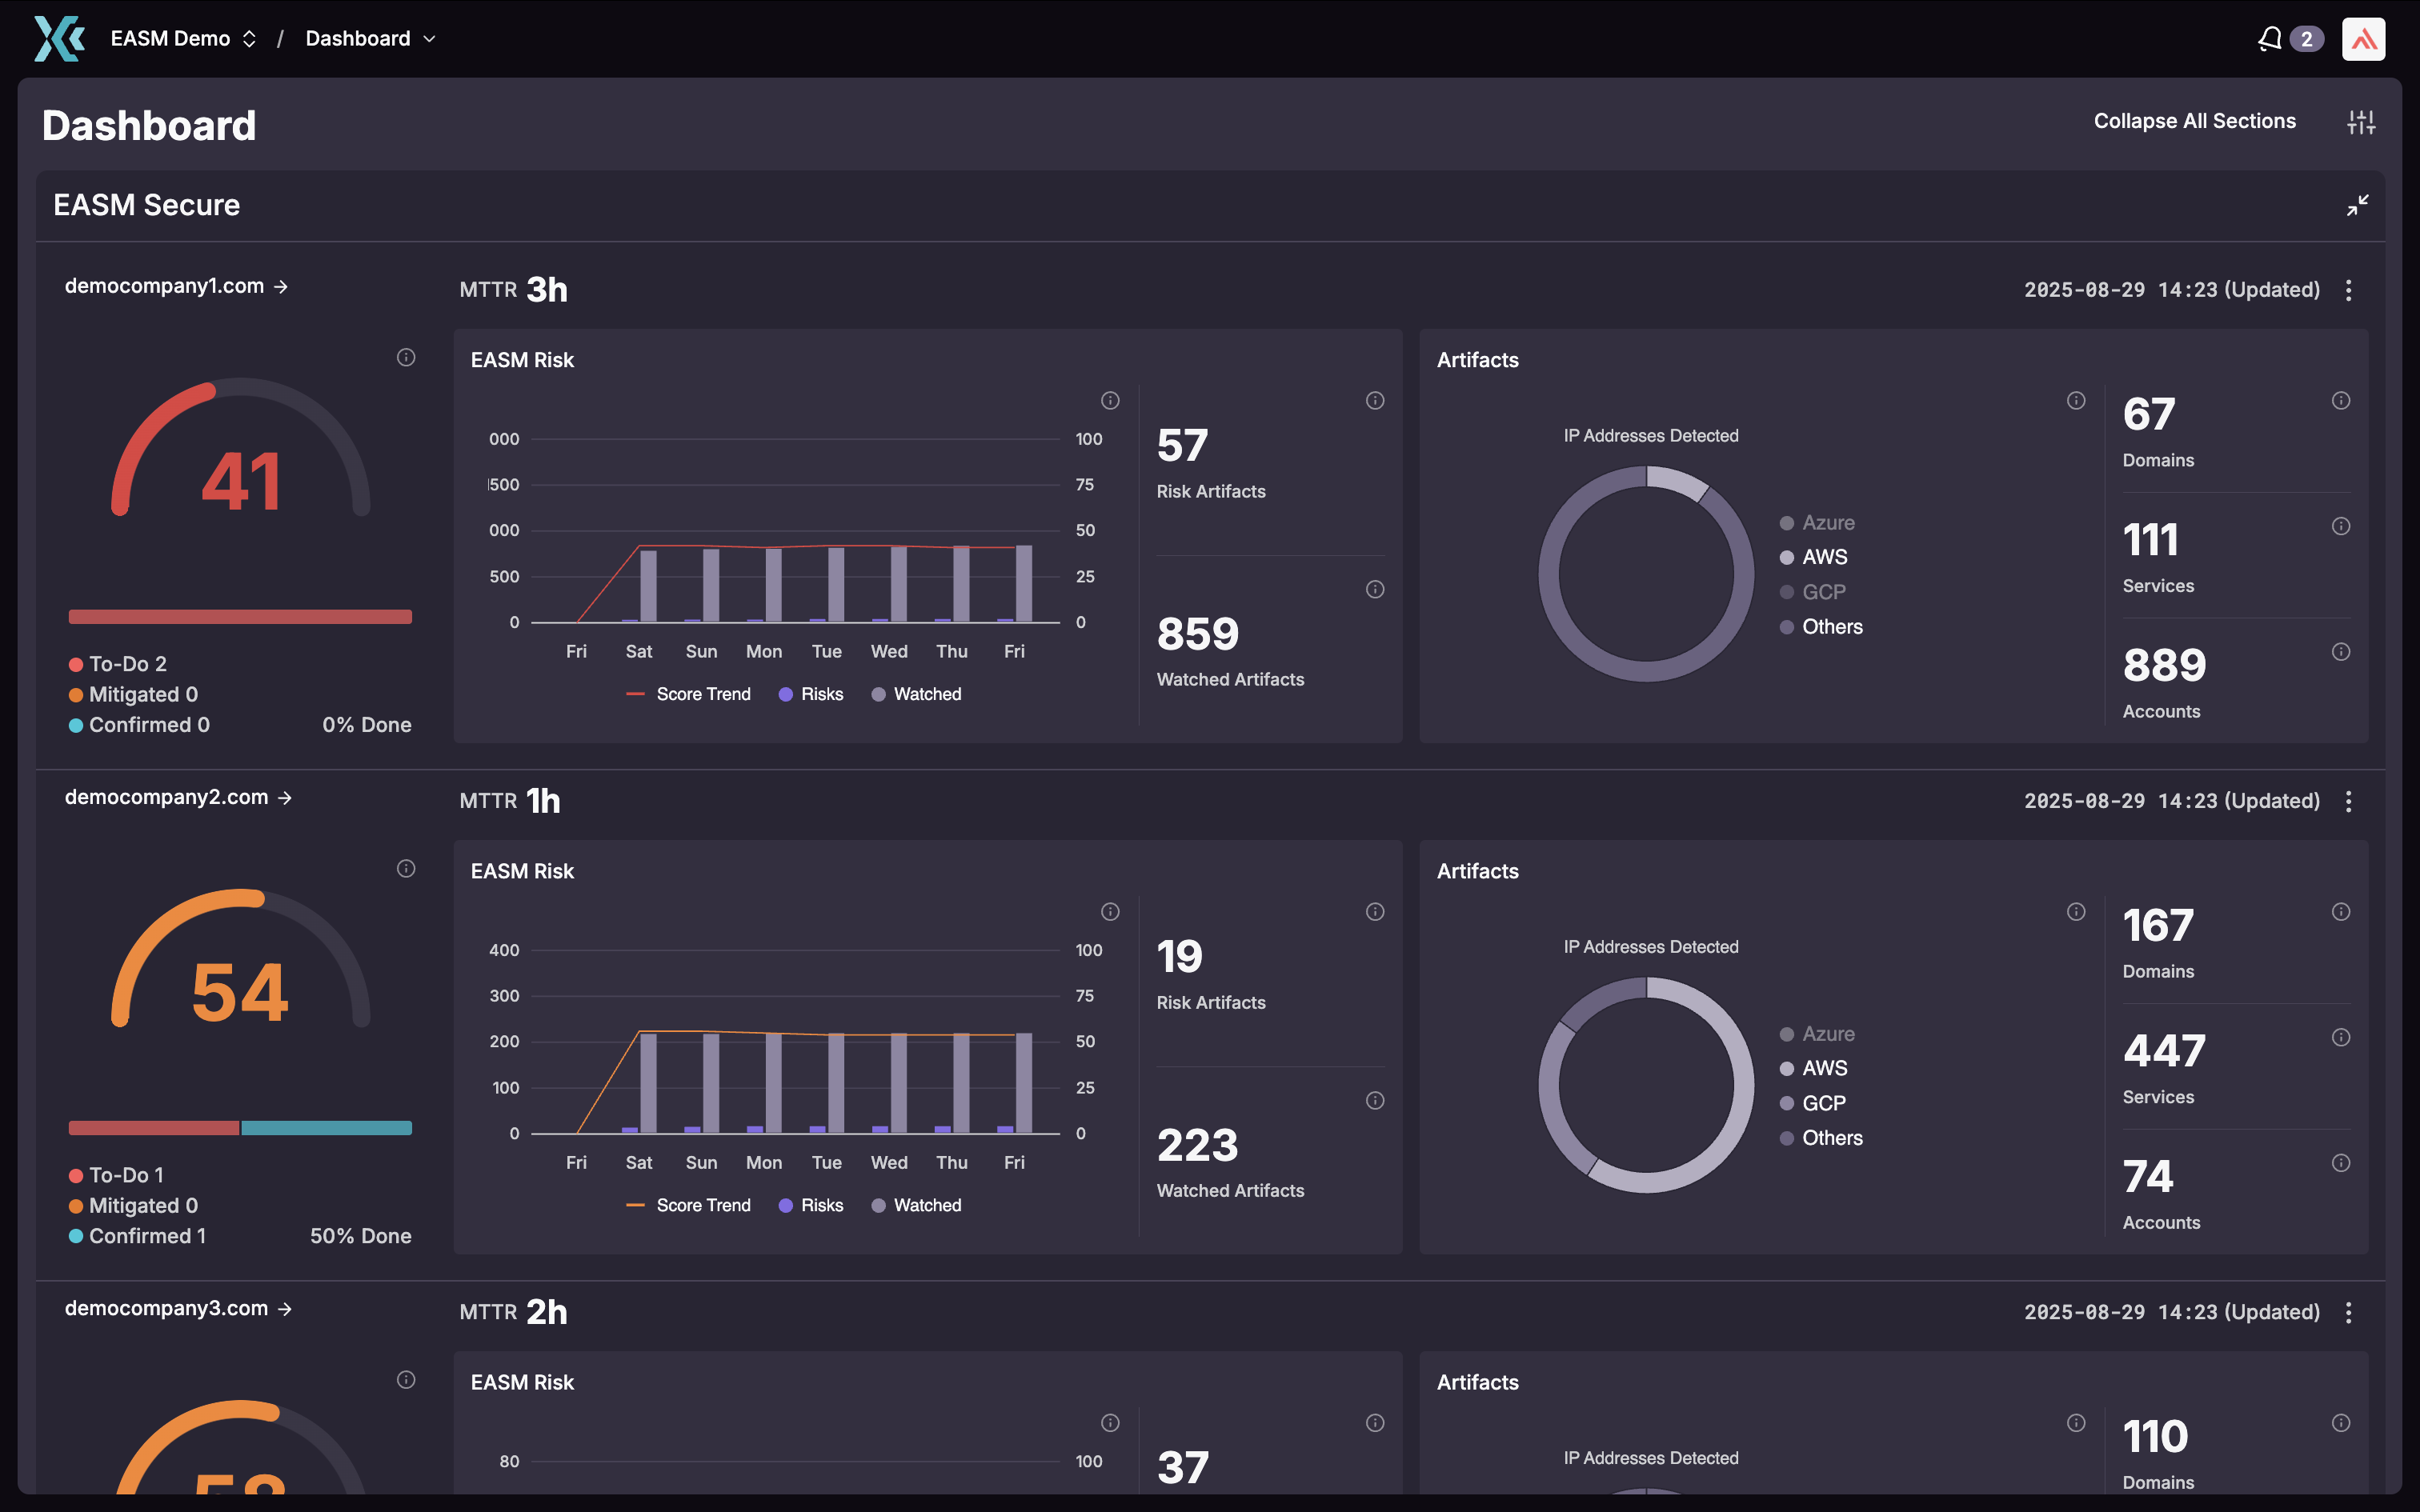This screenshot has height=1512, width=2420.
Task: View info tooltip beside democompany1 risk gauge
Action: tap(406, 357)
